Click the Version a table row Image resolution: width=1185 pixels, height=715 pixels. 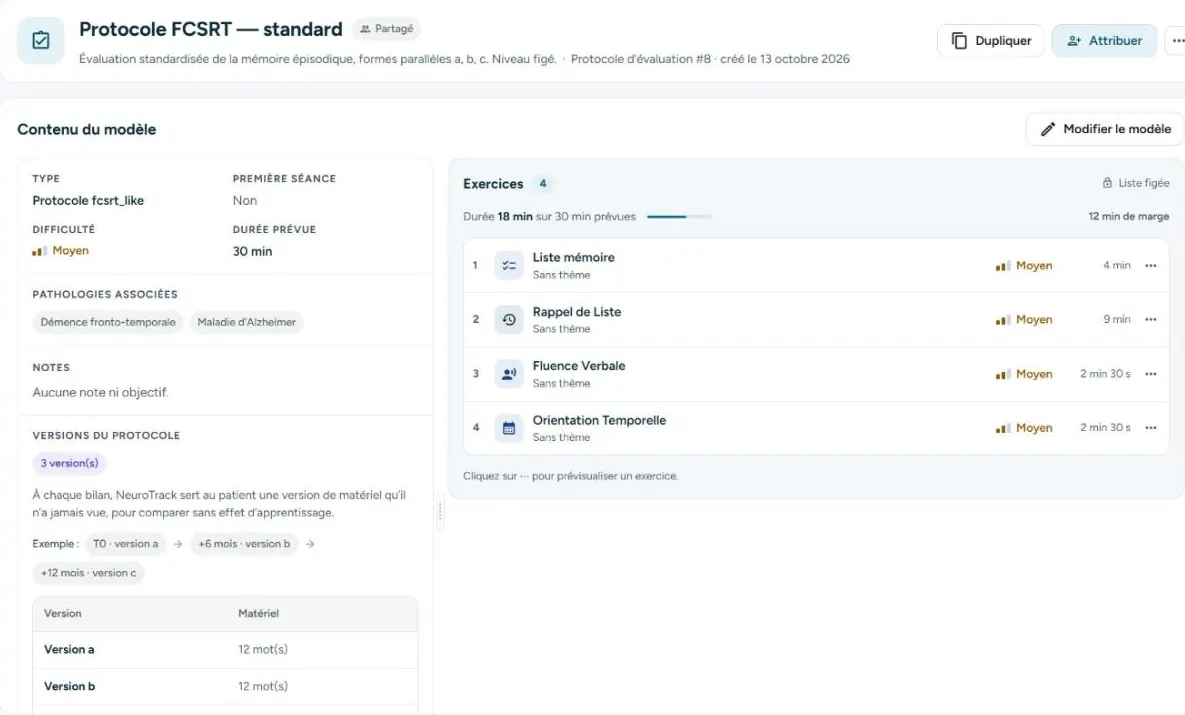click(225, 650)
